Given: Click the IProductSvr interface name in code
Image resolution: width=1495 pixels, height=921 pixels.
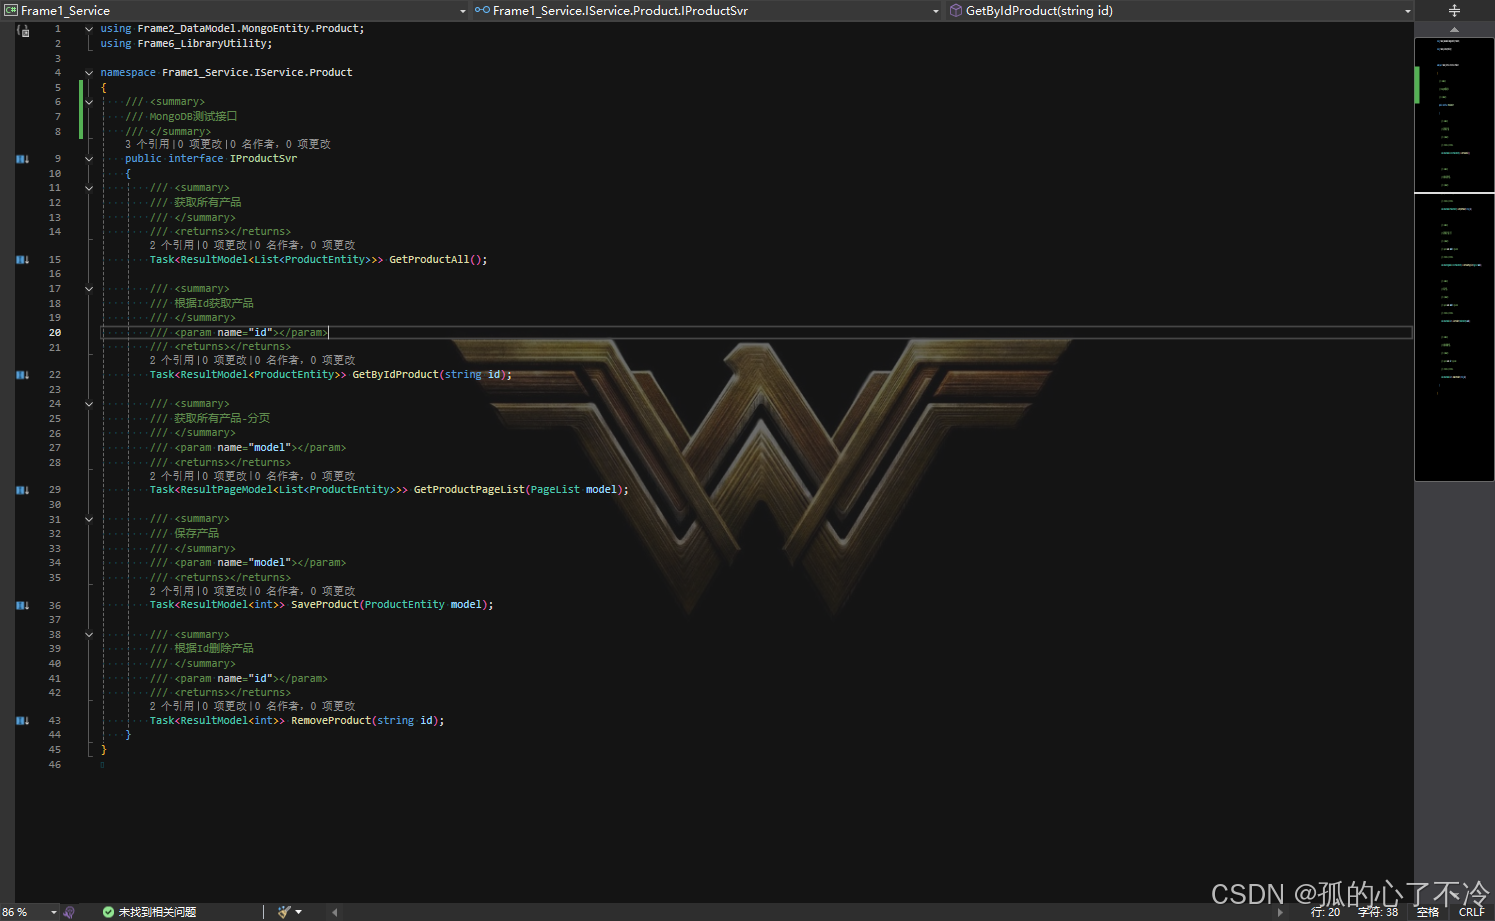Looking at the screenshot, I should pos(263,159).
